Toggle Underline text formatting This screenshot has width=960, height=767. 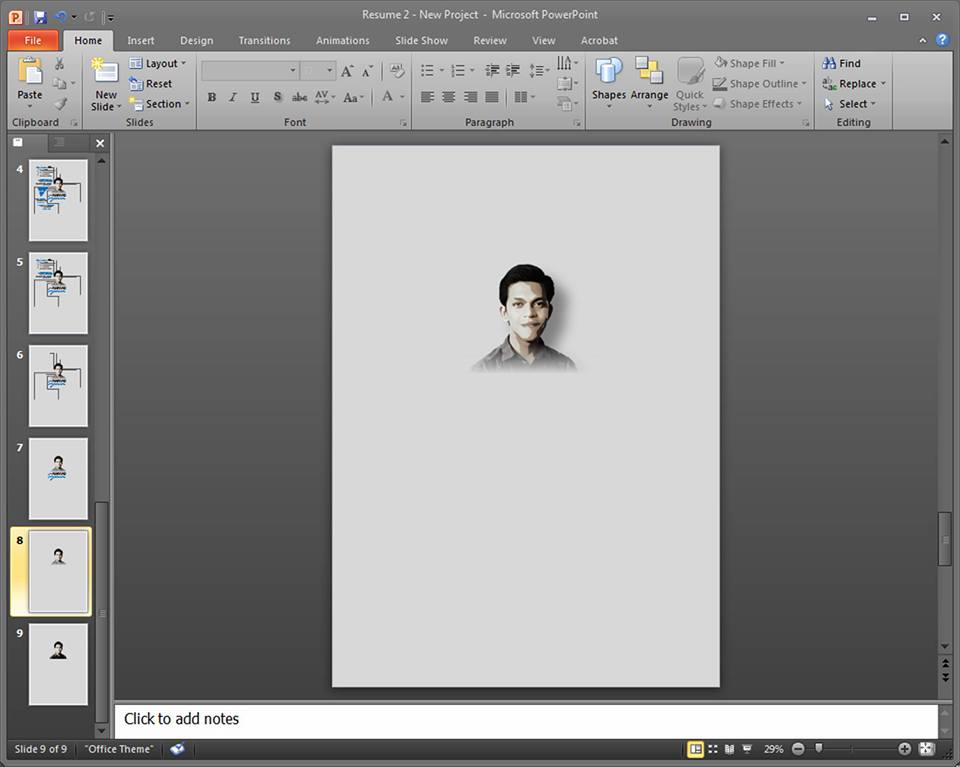coord(255,97)
